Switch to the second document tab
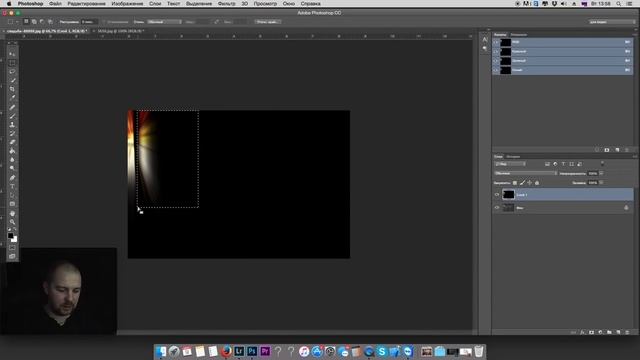640x360 pixels. click(121, 31)
